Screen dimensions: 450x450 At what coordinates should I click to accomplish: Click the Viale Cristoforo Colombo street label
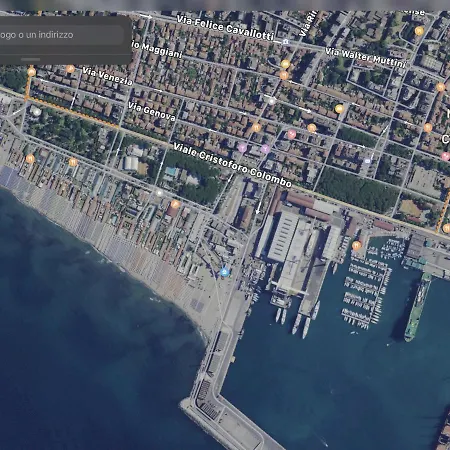232,165
